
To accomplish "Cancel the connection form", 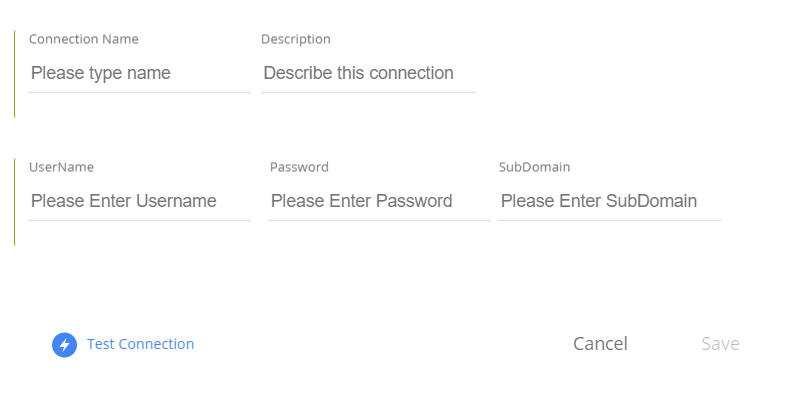I will [600, 344].
